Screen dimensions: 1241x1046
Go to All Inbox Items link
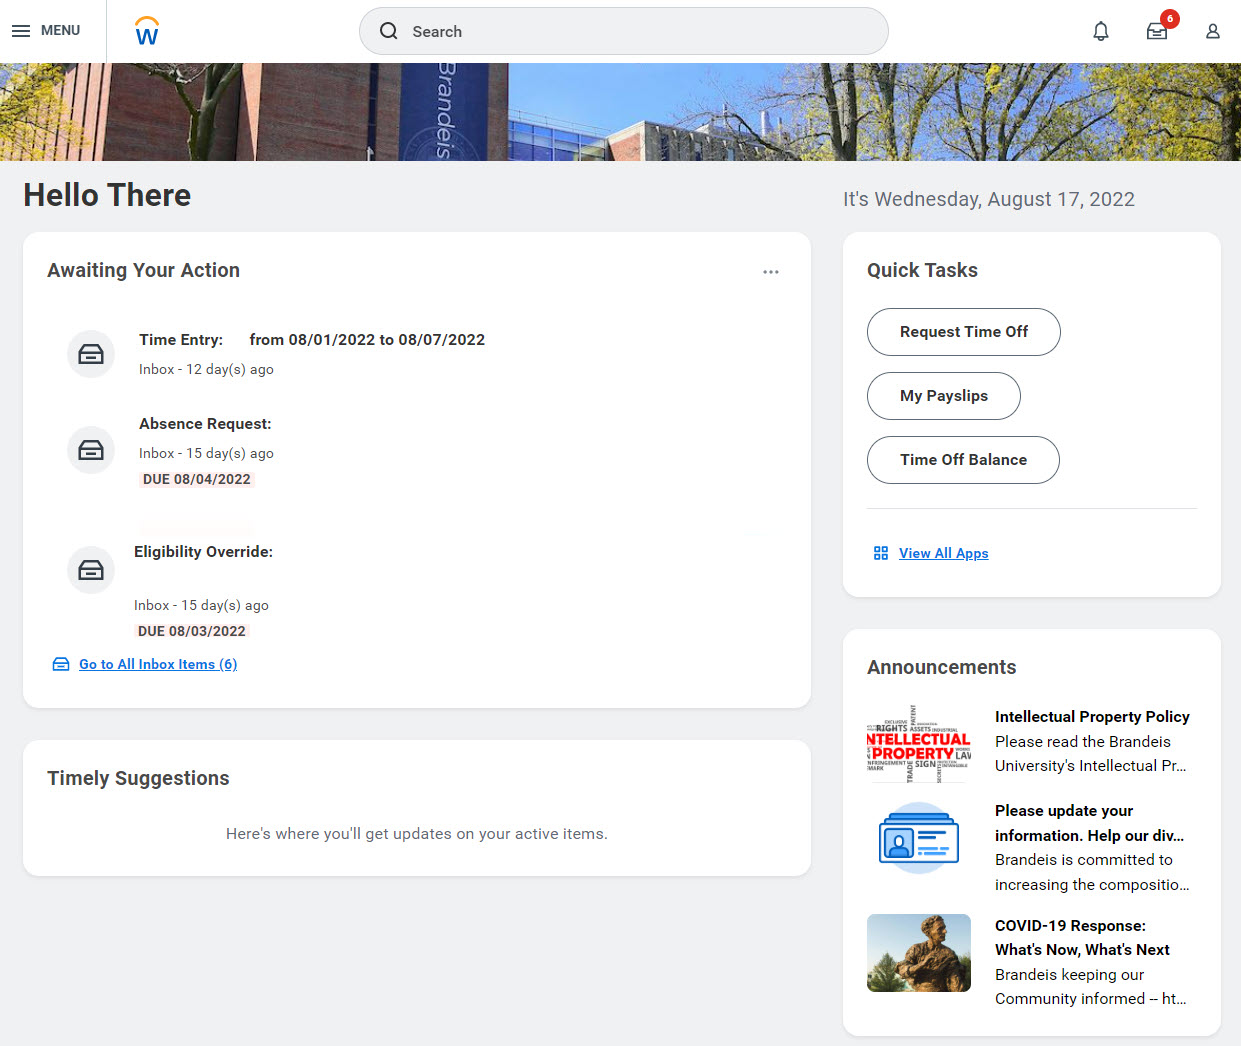[x=158, y=664]
